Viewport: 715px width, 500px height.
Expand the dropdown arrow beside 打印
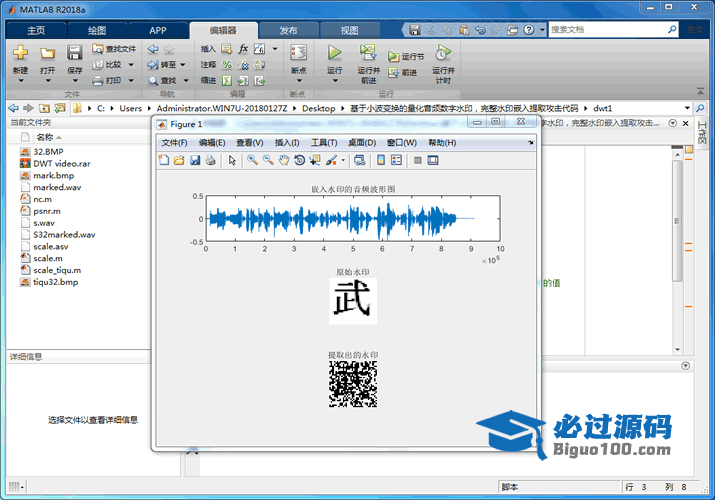pos(131,81)
